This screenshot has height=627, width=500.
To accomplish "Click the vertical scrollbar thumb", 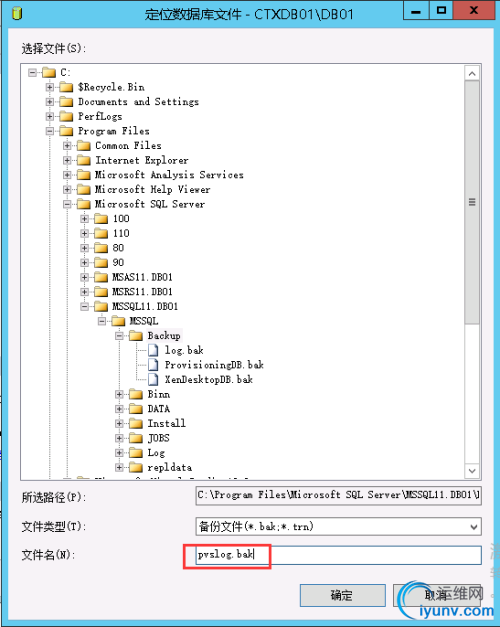I will point(472,203).
